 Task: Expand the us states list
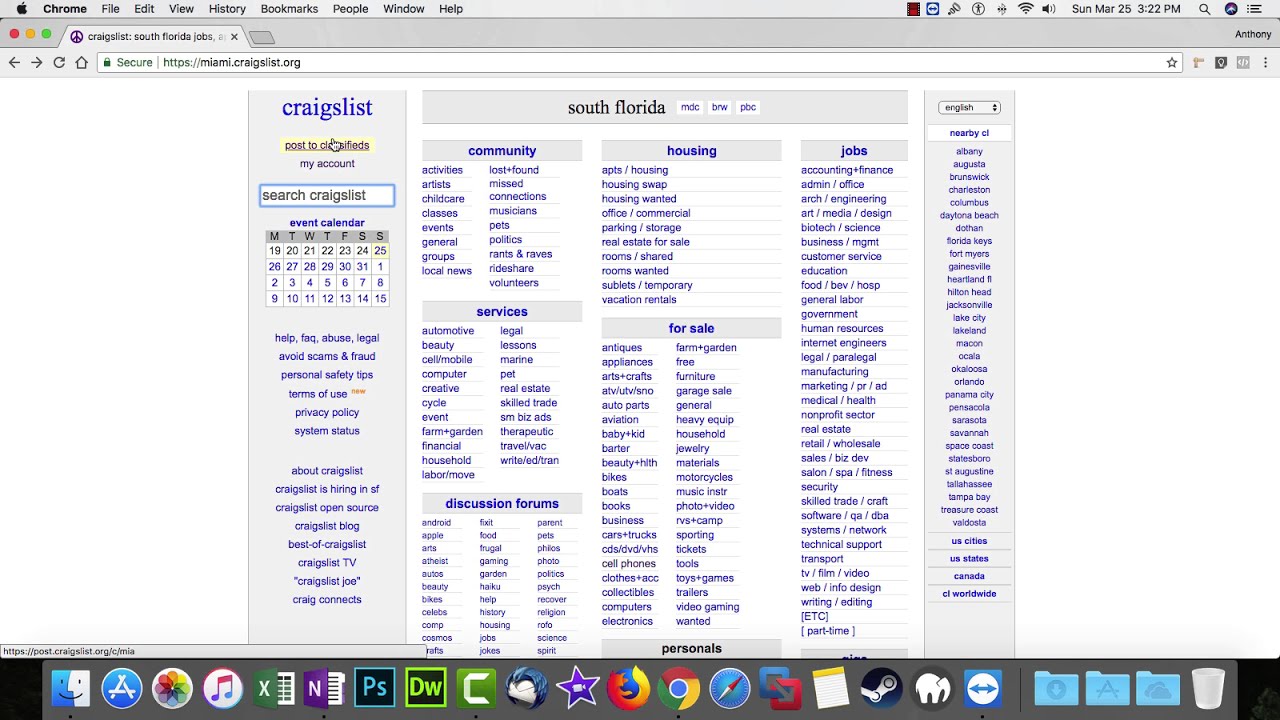point(969,559)
